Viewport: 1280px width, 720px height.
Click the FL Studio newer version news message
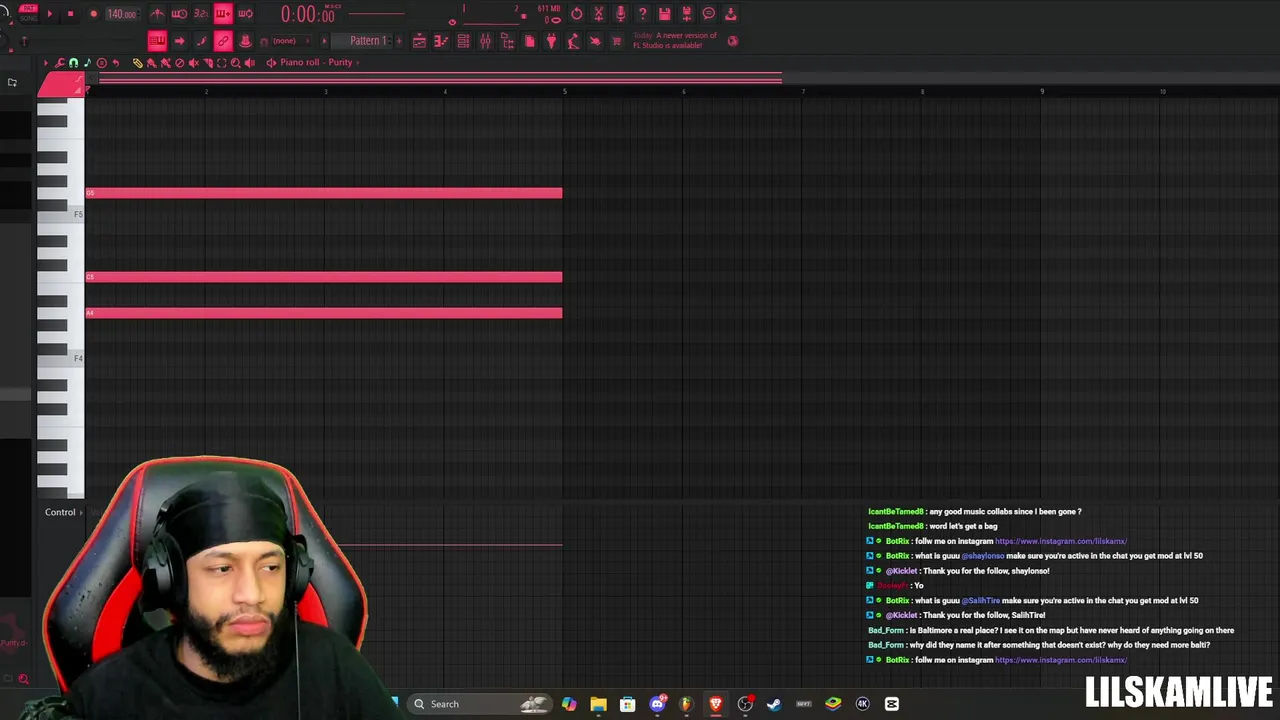[675, 41]
